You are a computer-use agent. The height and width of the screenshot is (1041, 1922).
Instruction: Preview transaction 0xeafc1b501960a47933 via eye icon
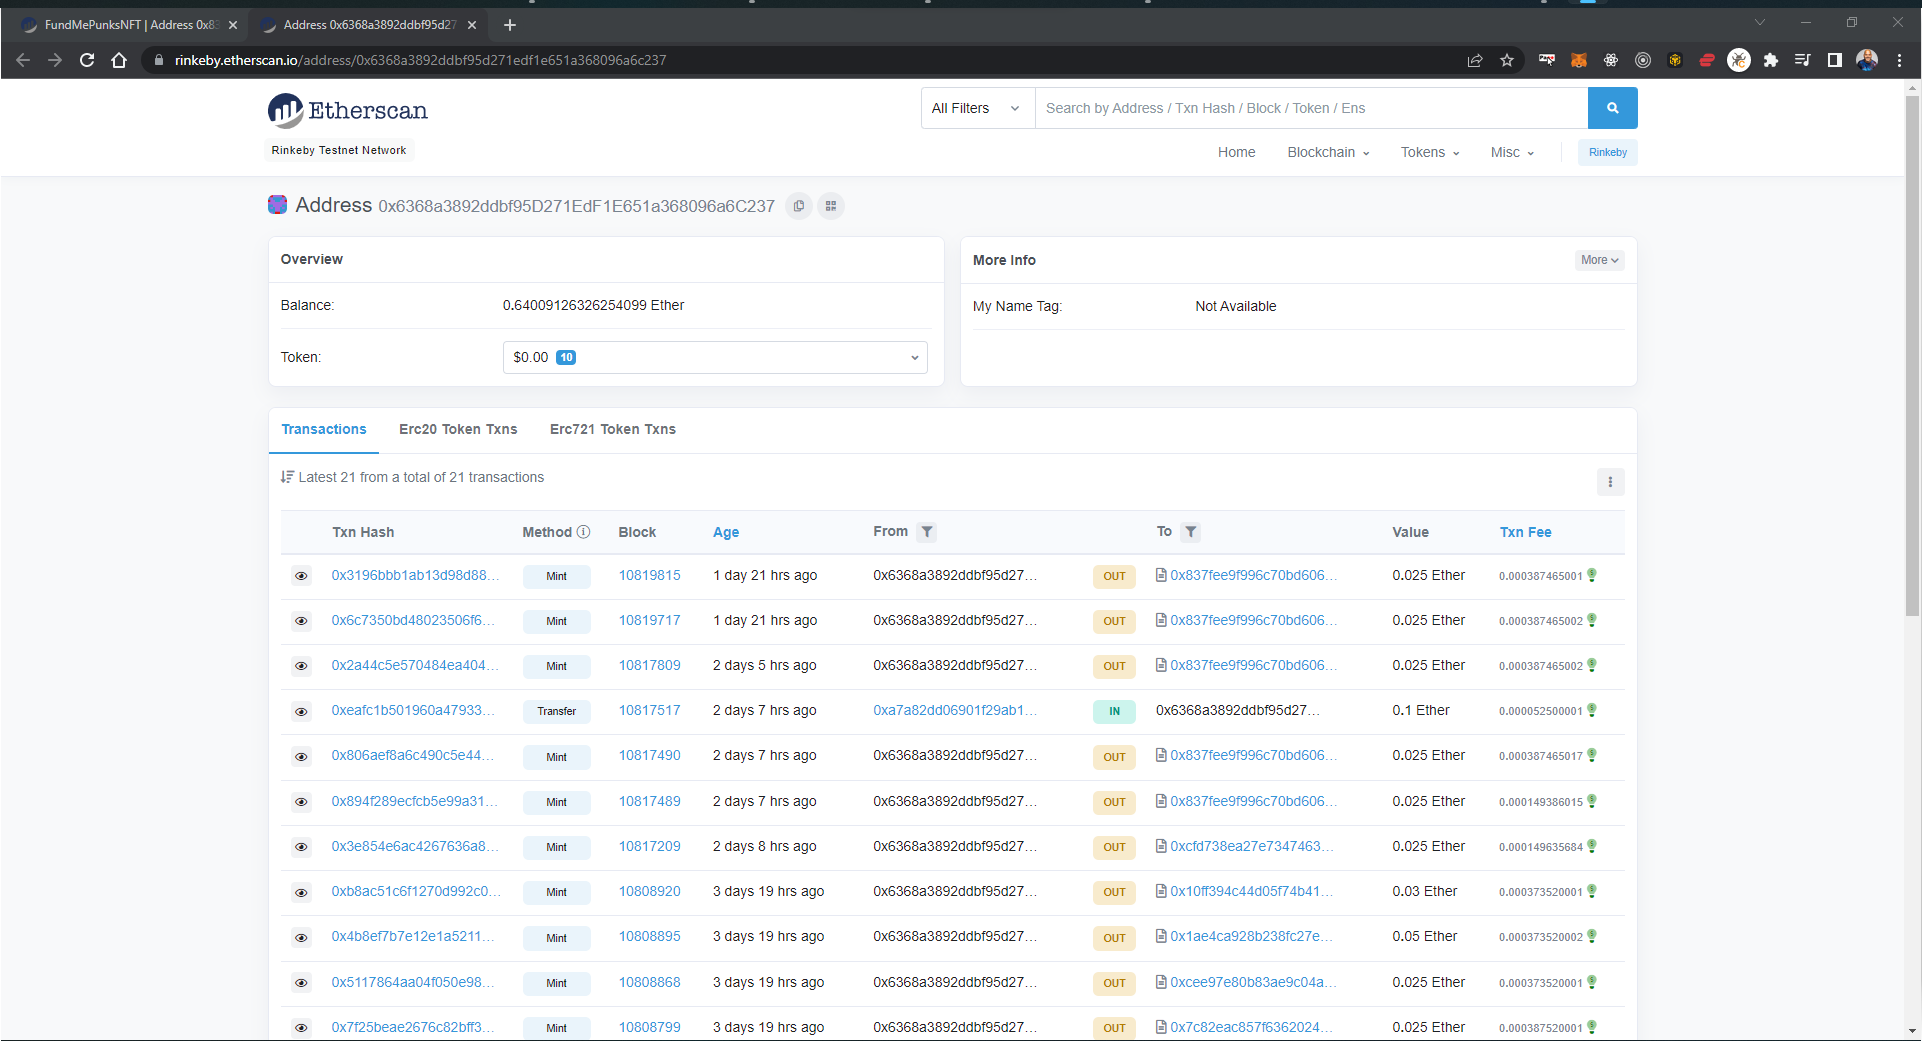[x=301, y=712]
